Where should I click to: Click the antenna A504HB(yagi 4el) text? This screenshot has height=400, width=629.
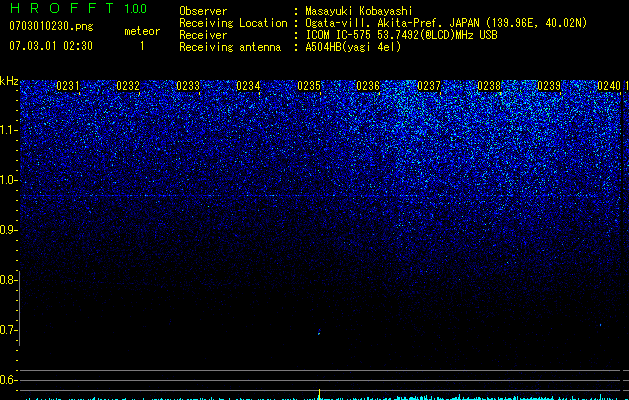coord(353,47)
